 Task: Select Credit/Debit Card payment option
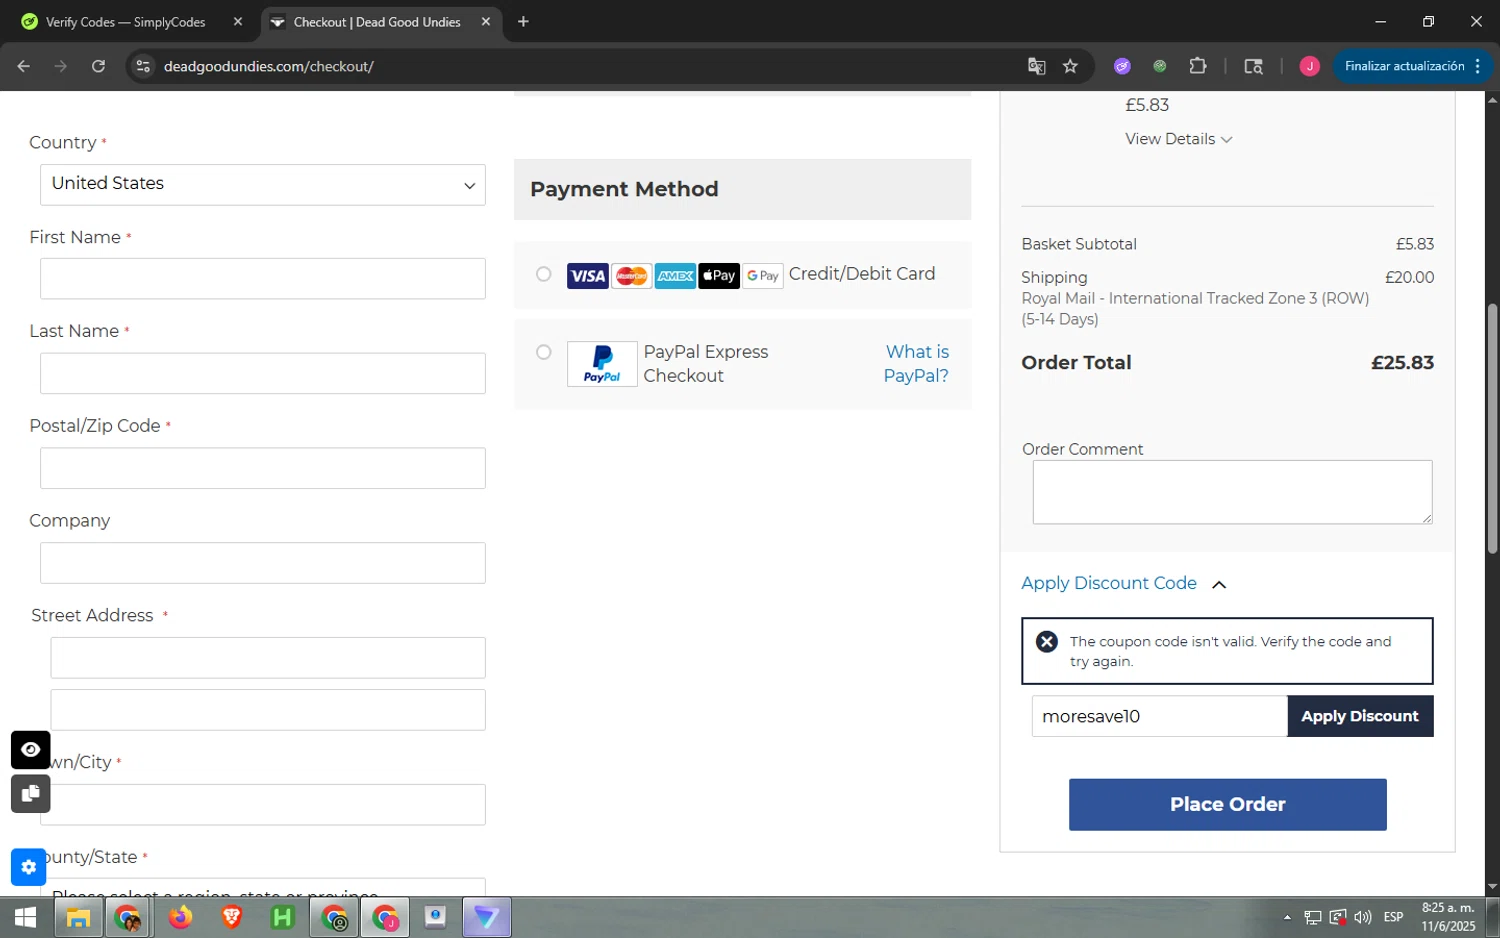point(543,274)
